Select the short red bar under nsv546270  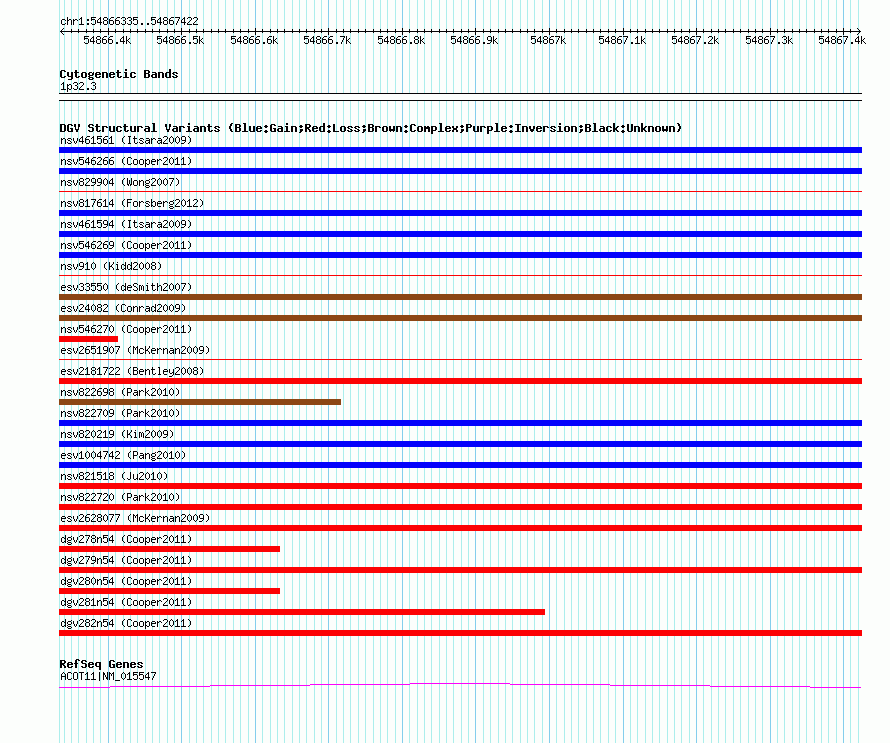(x=89, y=339)
